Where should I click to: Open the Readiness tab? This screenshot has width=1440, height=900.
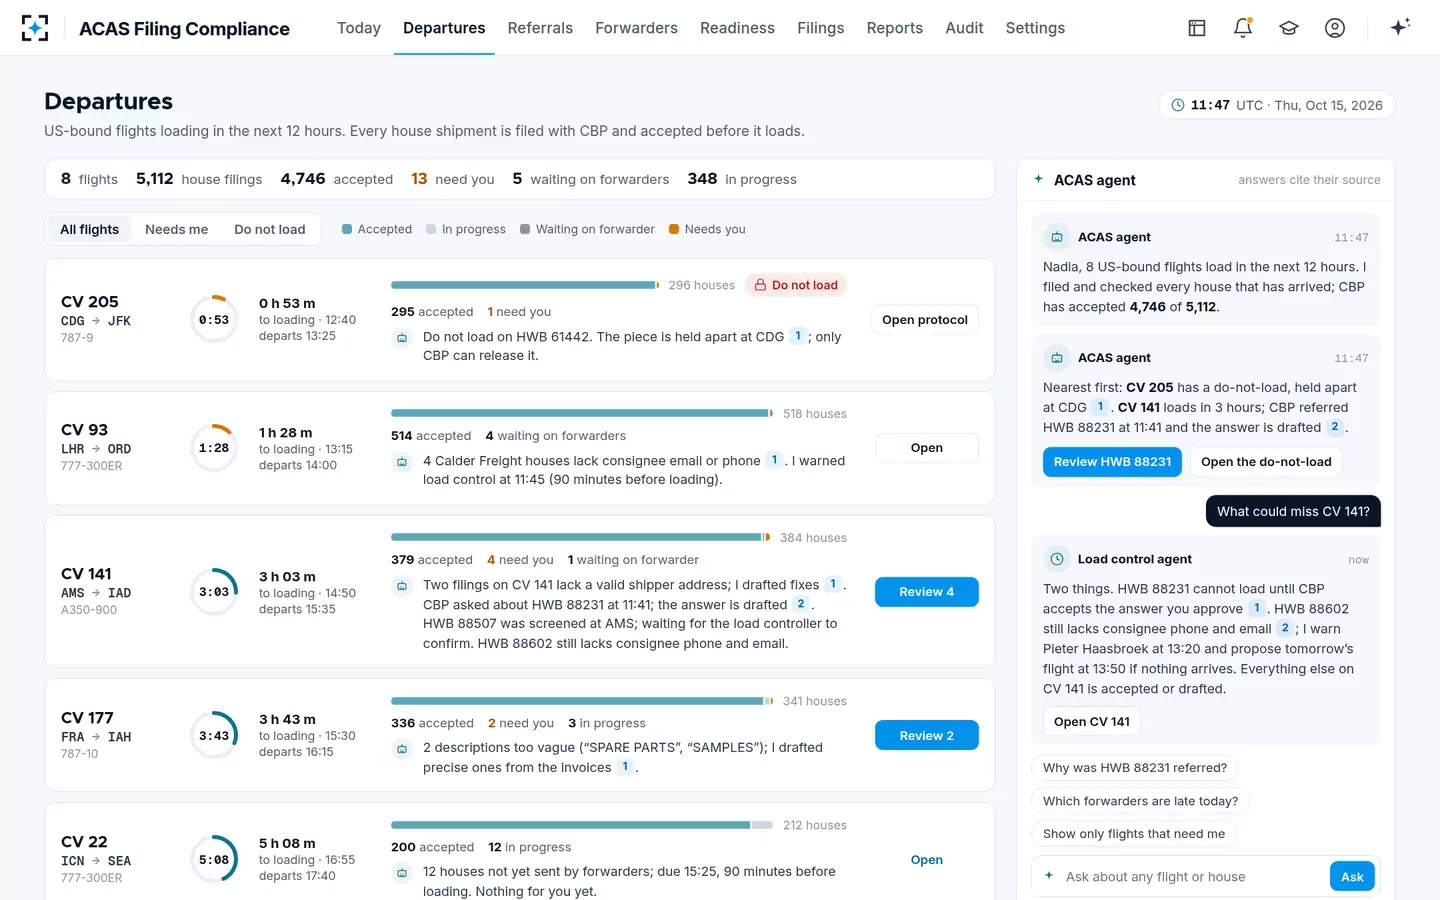737,28
